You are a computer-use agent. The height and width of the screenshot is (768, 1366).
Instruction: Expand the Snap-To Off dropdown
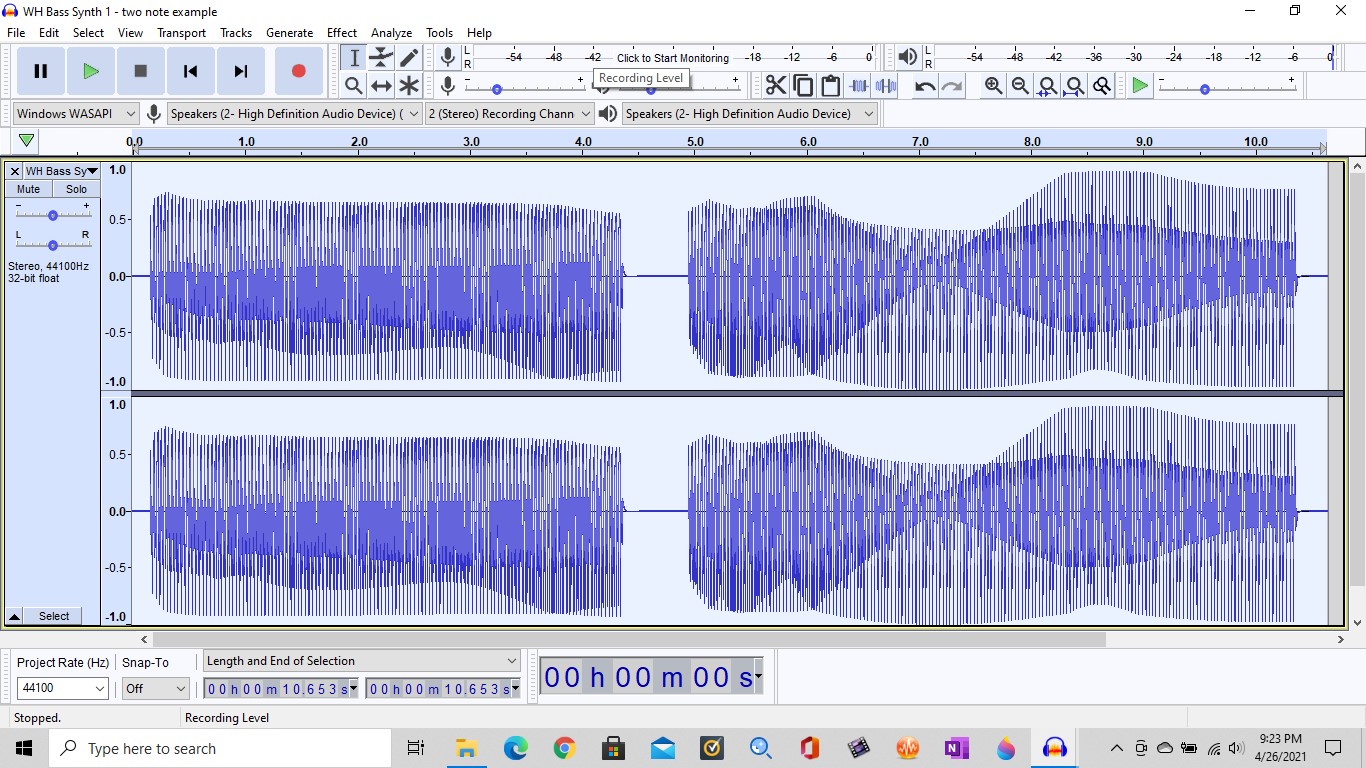click(x=155, y=688)
